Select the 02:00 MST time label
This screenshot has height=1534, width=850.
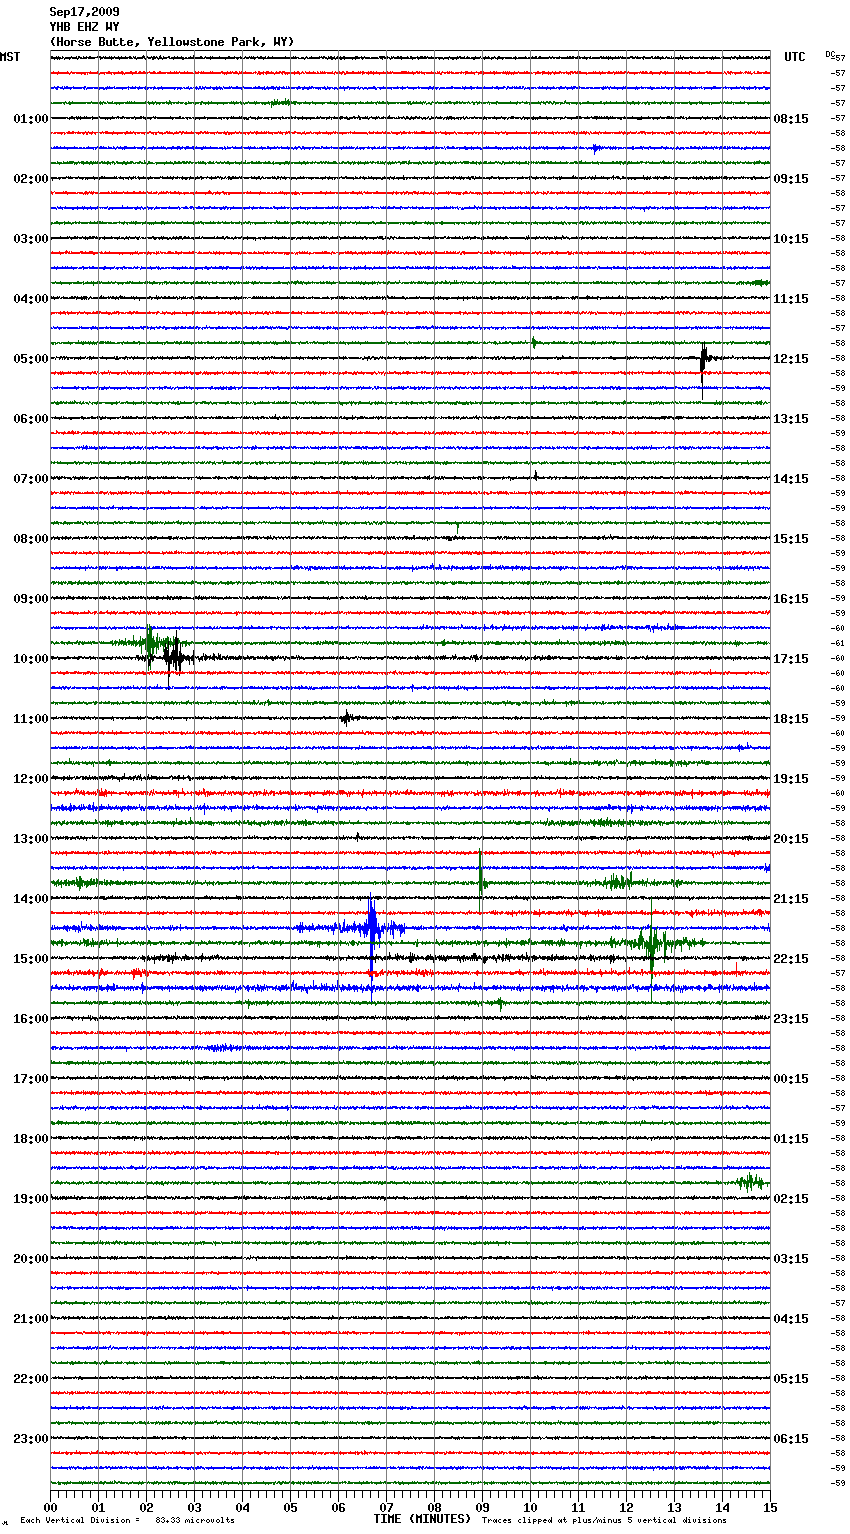pos(31,179)
